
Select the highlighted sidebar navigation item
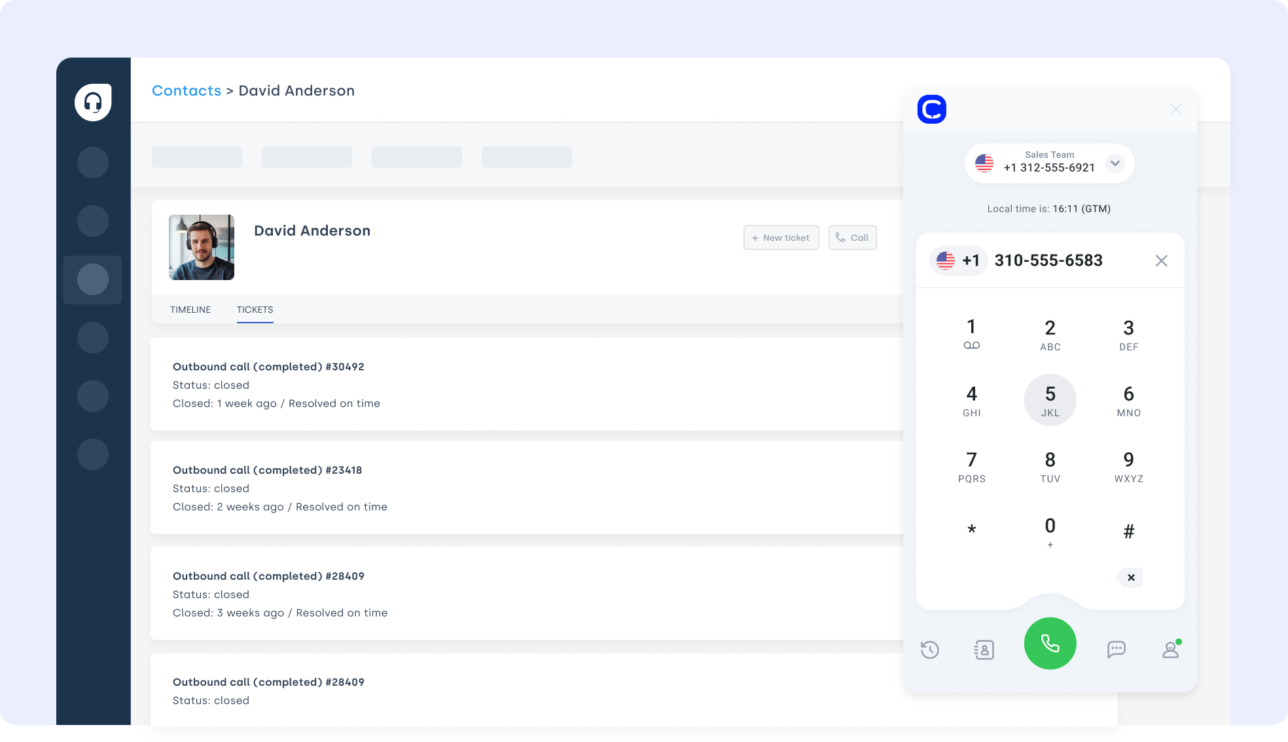[92, 280]
